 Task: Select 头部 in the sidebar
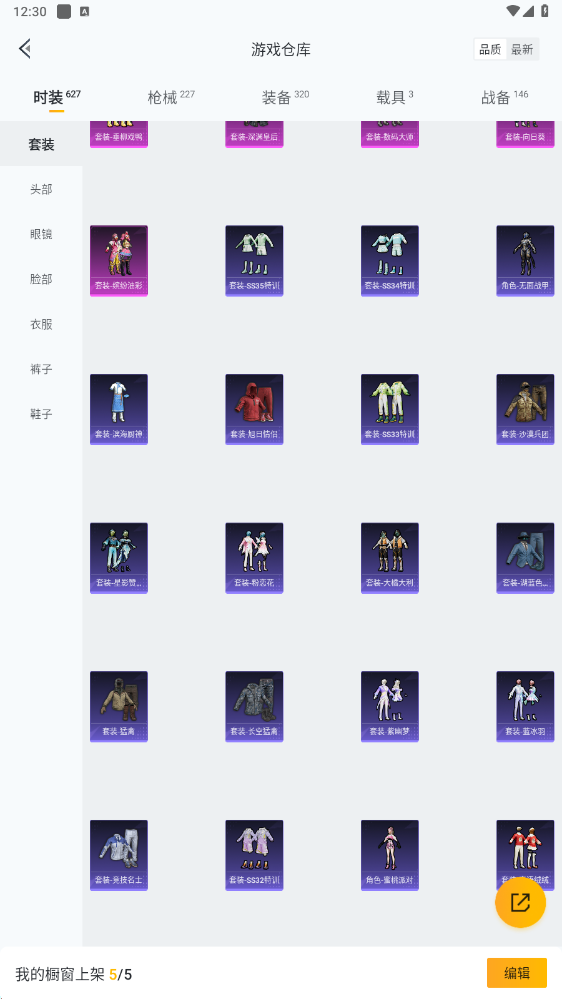[x=41, y=189]
